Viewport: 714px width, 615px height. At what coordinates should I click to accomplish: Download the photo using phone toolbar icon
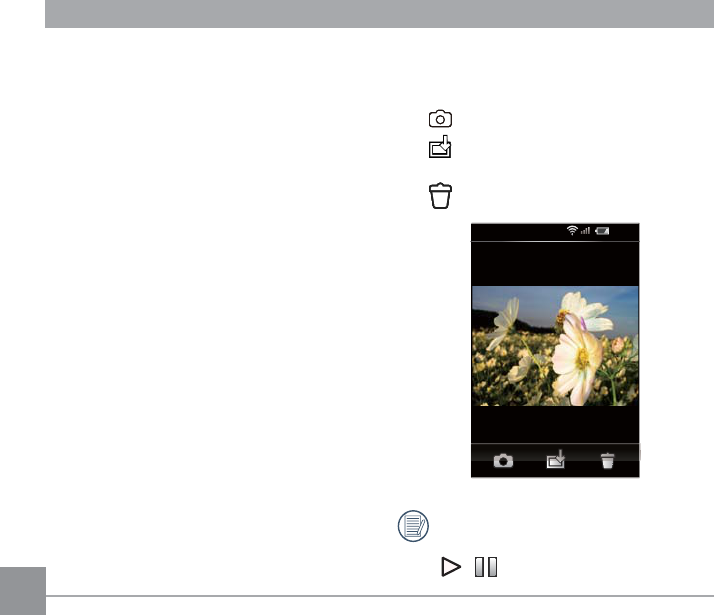coord(556,459)
